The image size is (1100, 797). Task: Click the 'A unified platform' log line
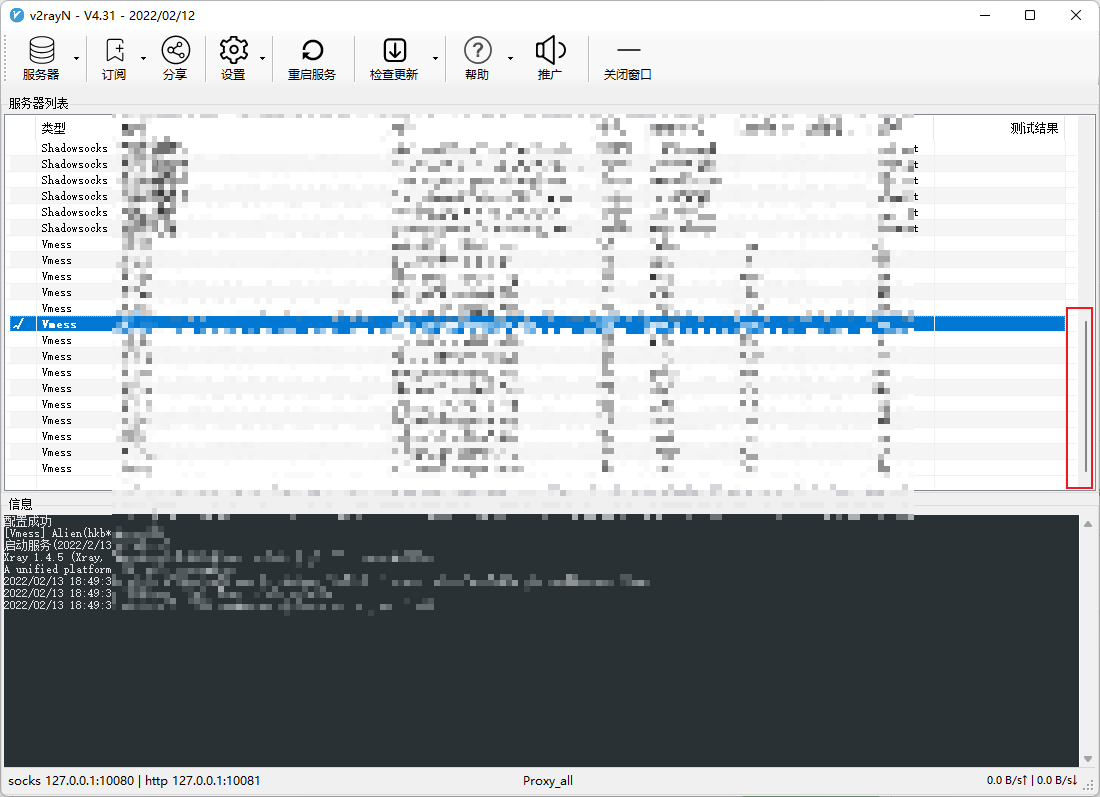pyautogui.click(x=58, y=569)
